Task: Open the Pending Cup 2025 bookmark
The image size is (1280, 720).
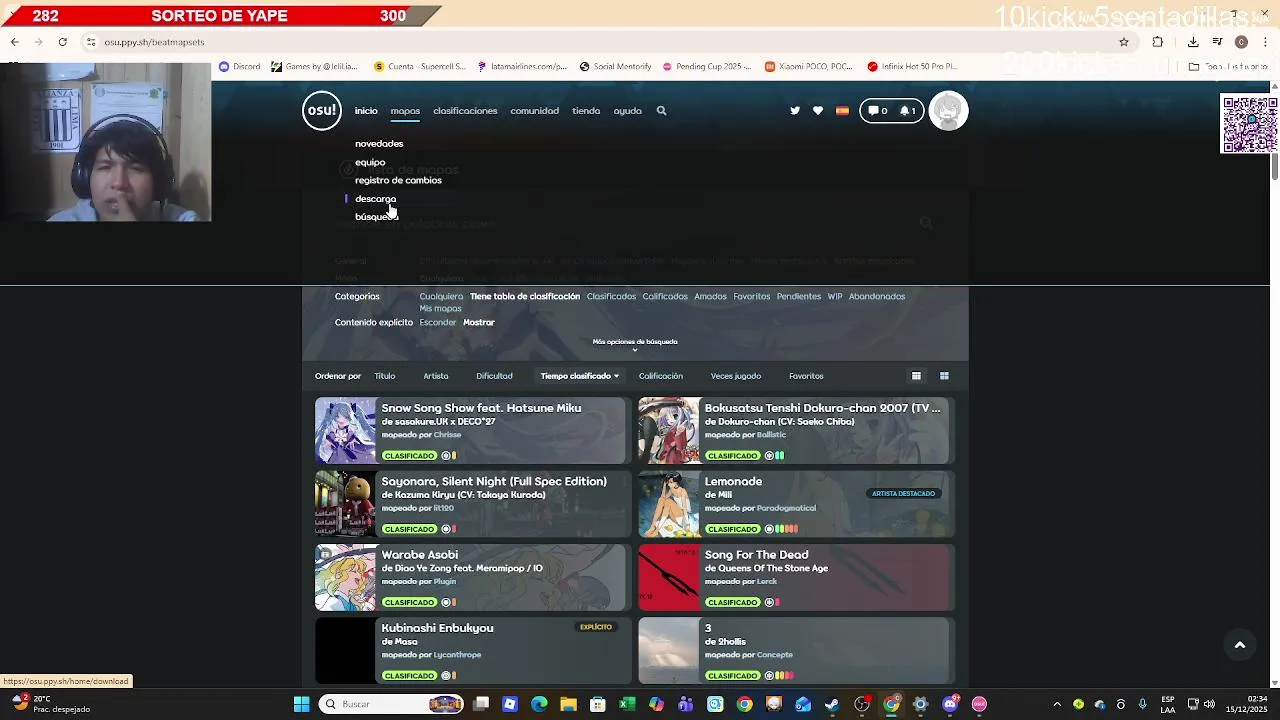Action: (705, 67)
